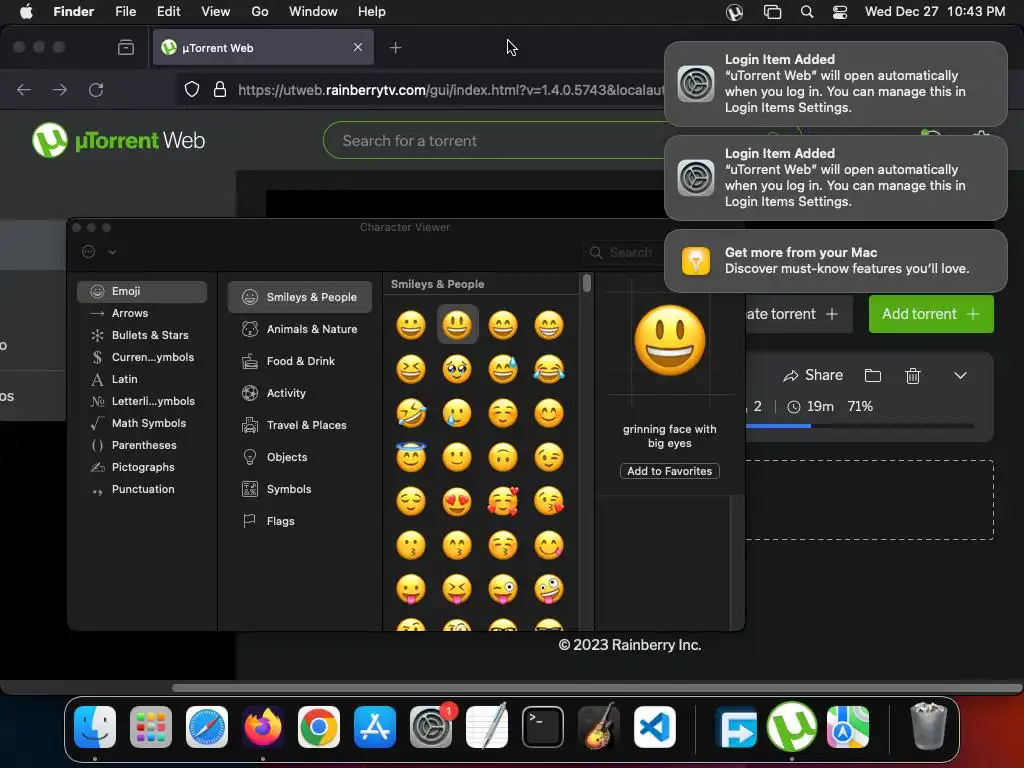
Task: Open Spotlight search in menu bar
Action: point(807,12)
